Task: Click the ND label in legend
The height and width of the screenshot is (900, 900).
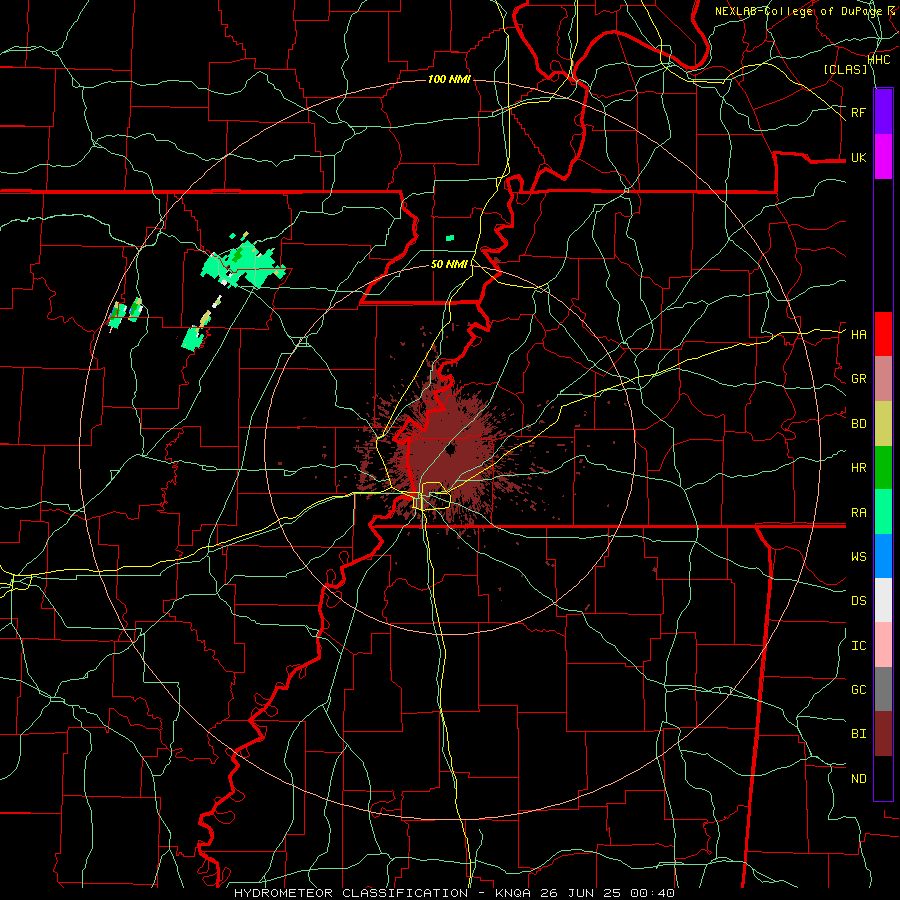Action: (x=859, y=778)
